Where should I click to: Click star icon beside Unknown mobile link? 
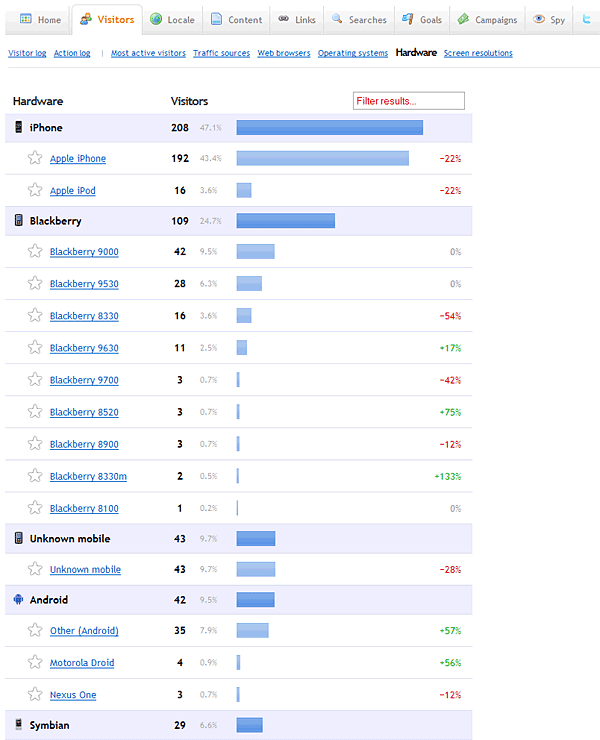(35, 569)
